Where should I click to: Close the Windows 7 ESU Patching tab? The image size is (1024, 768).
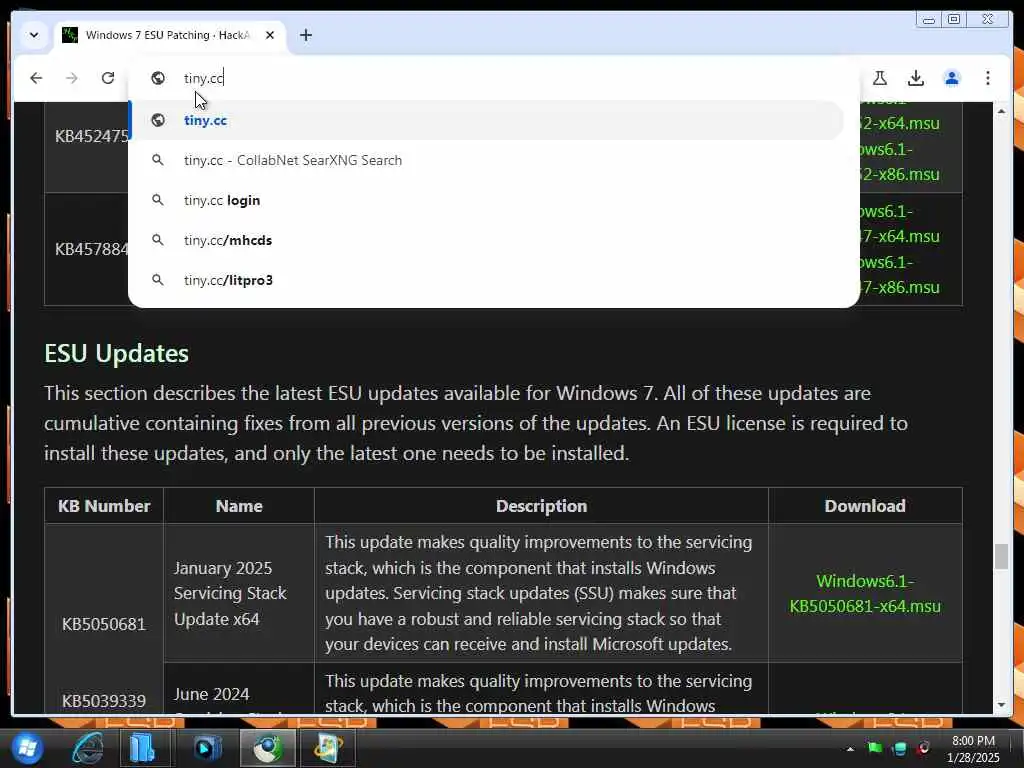click(270, 35)
